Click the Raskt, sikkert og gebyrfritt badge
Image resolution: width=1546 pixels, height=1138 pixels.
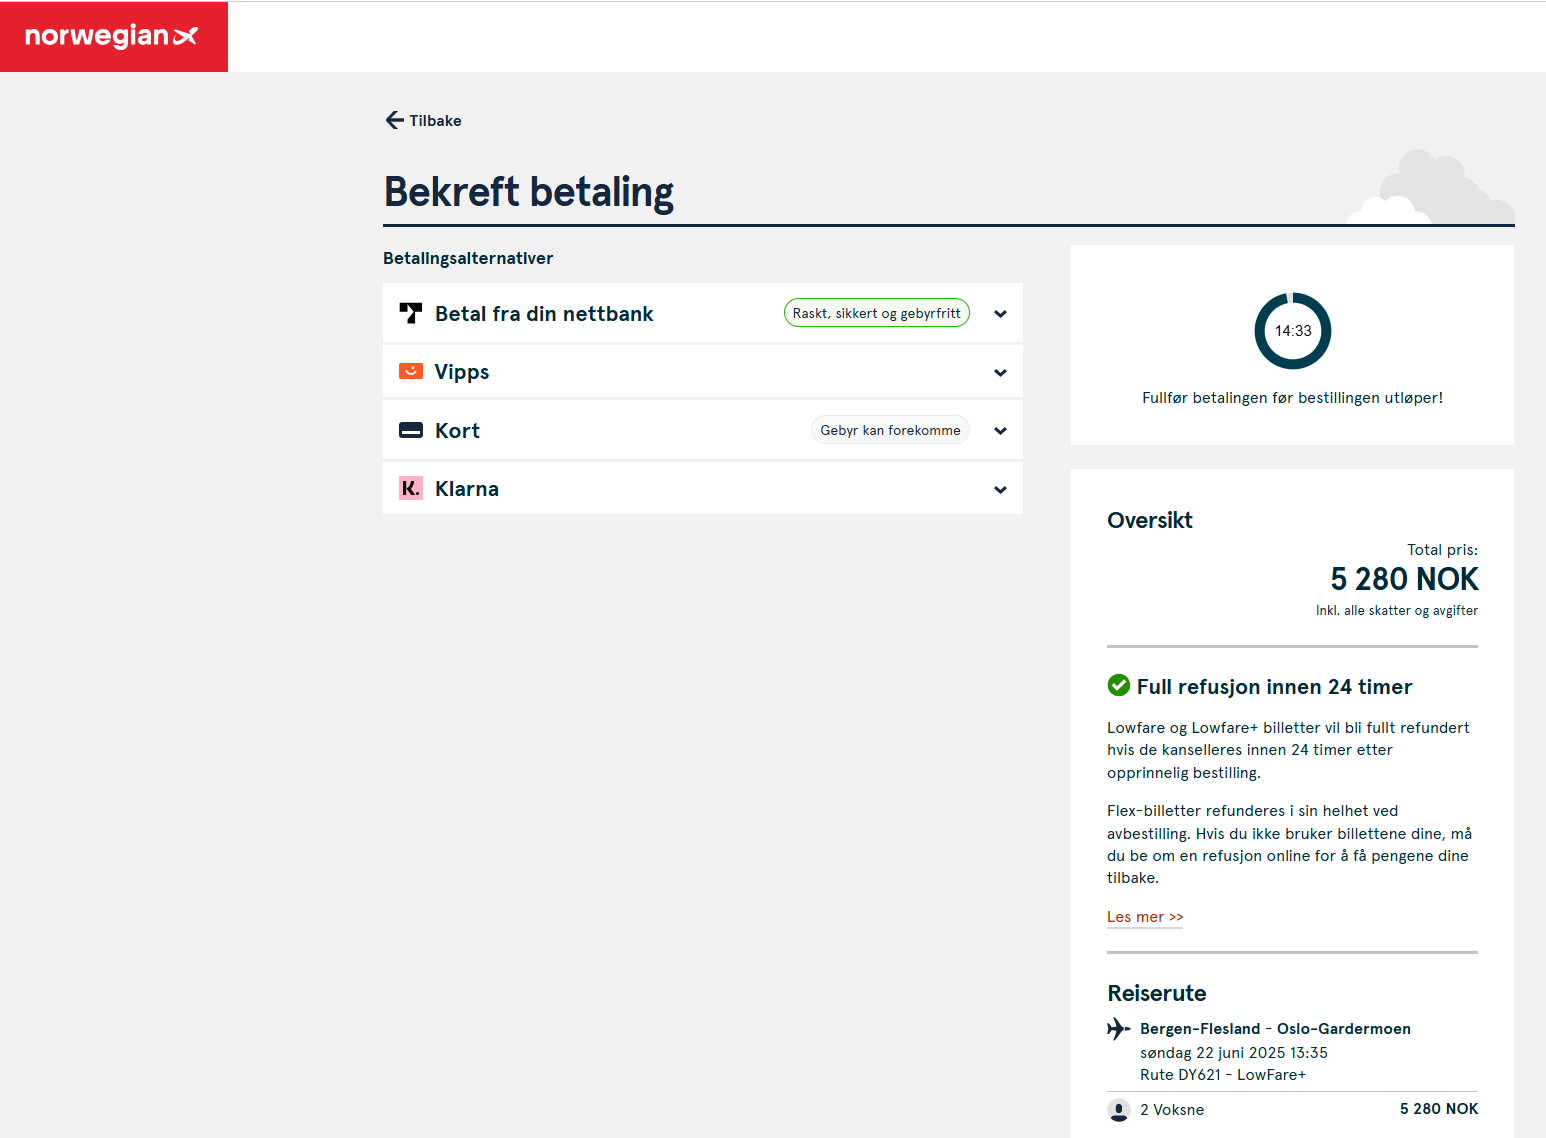[876, 313]
